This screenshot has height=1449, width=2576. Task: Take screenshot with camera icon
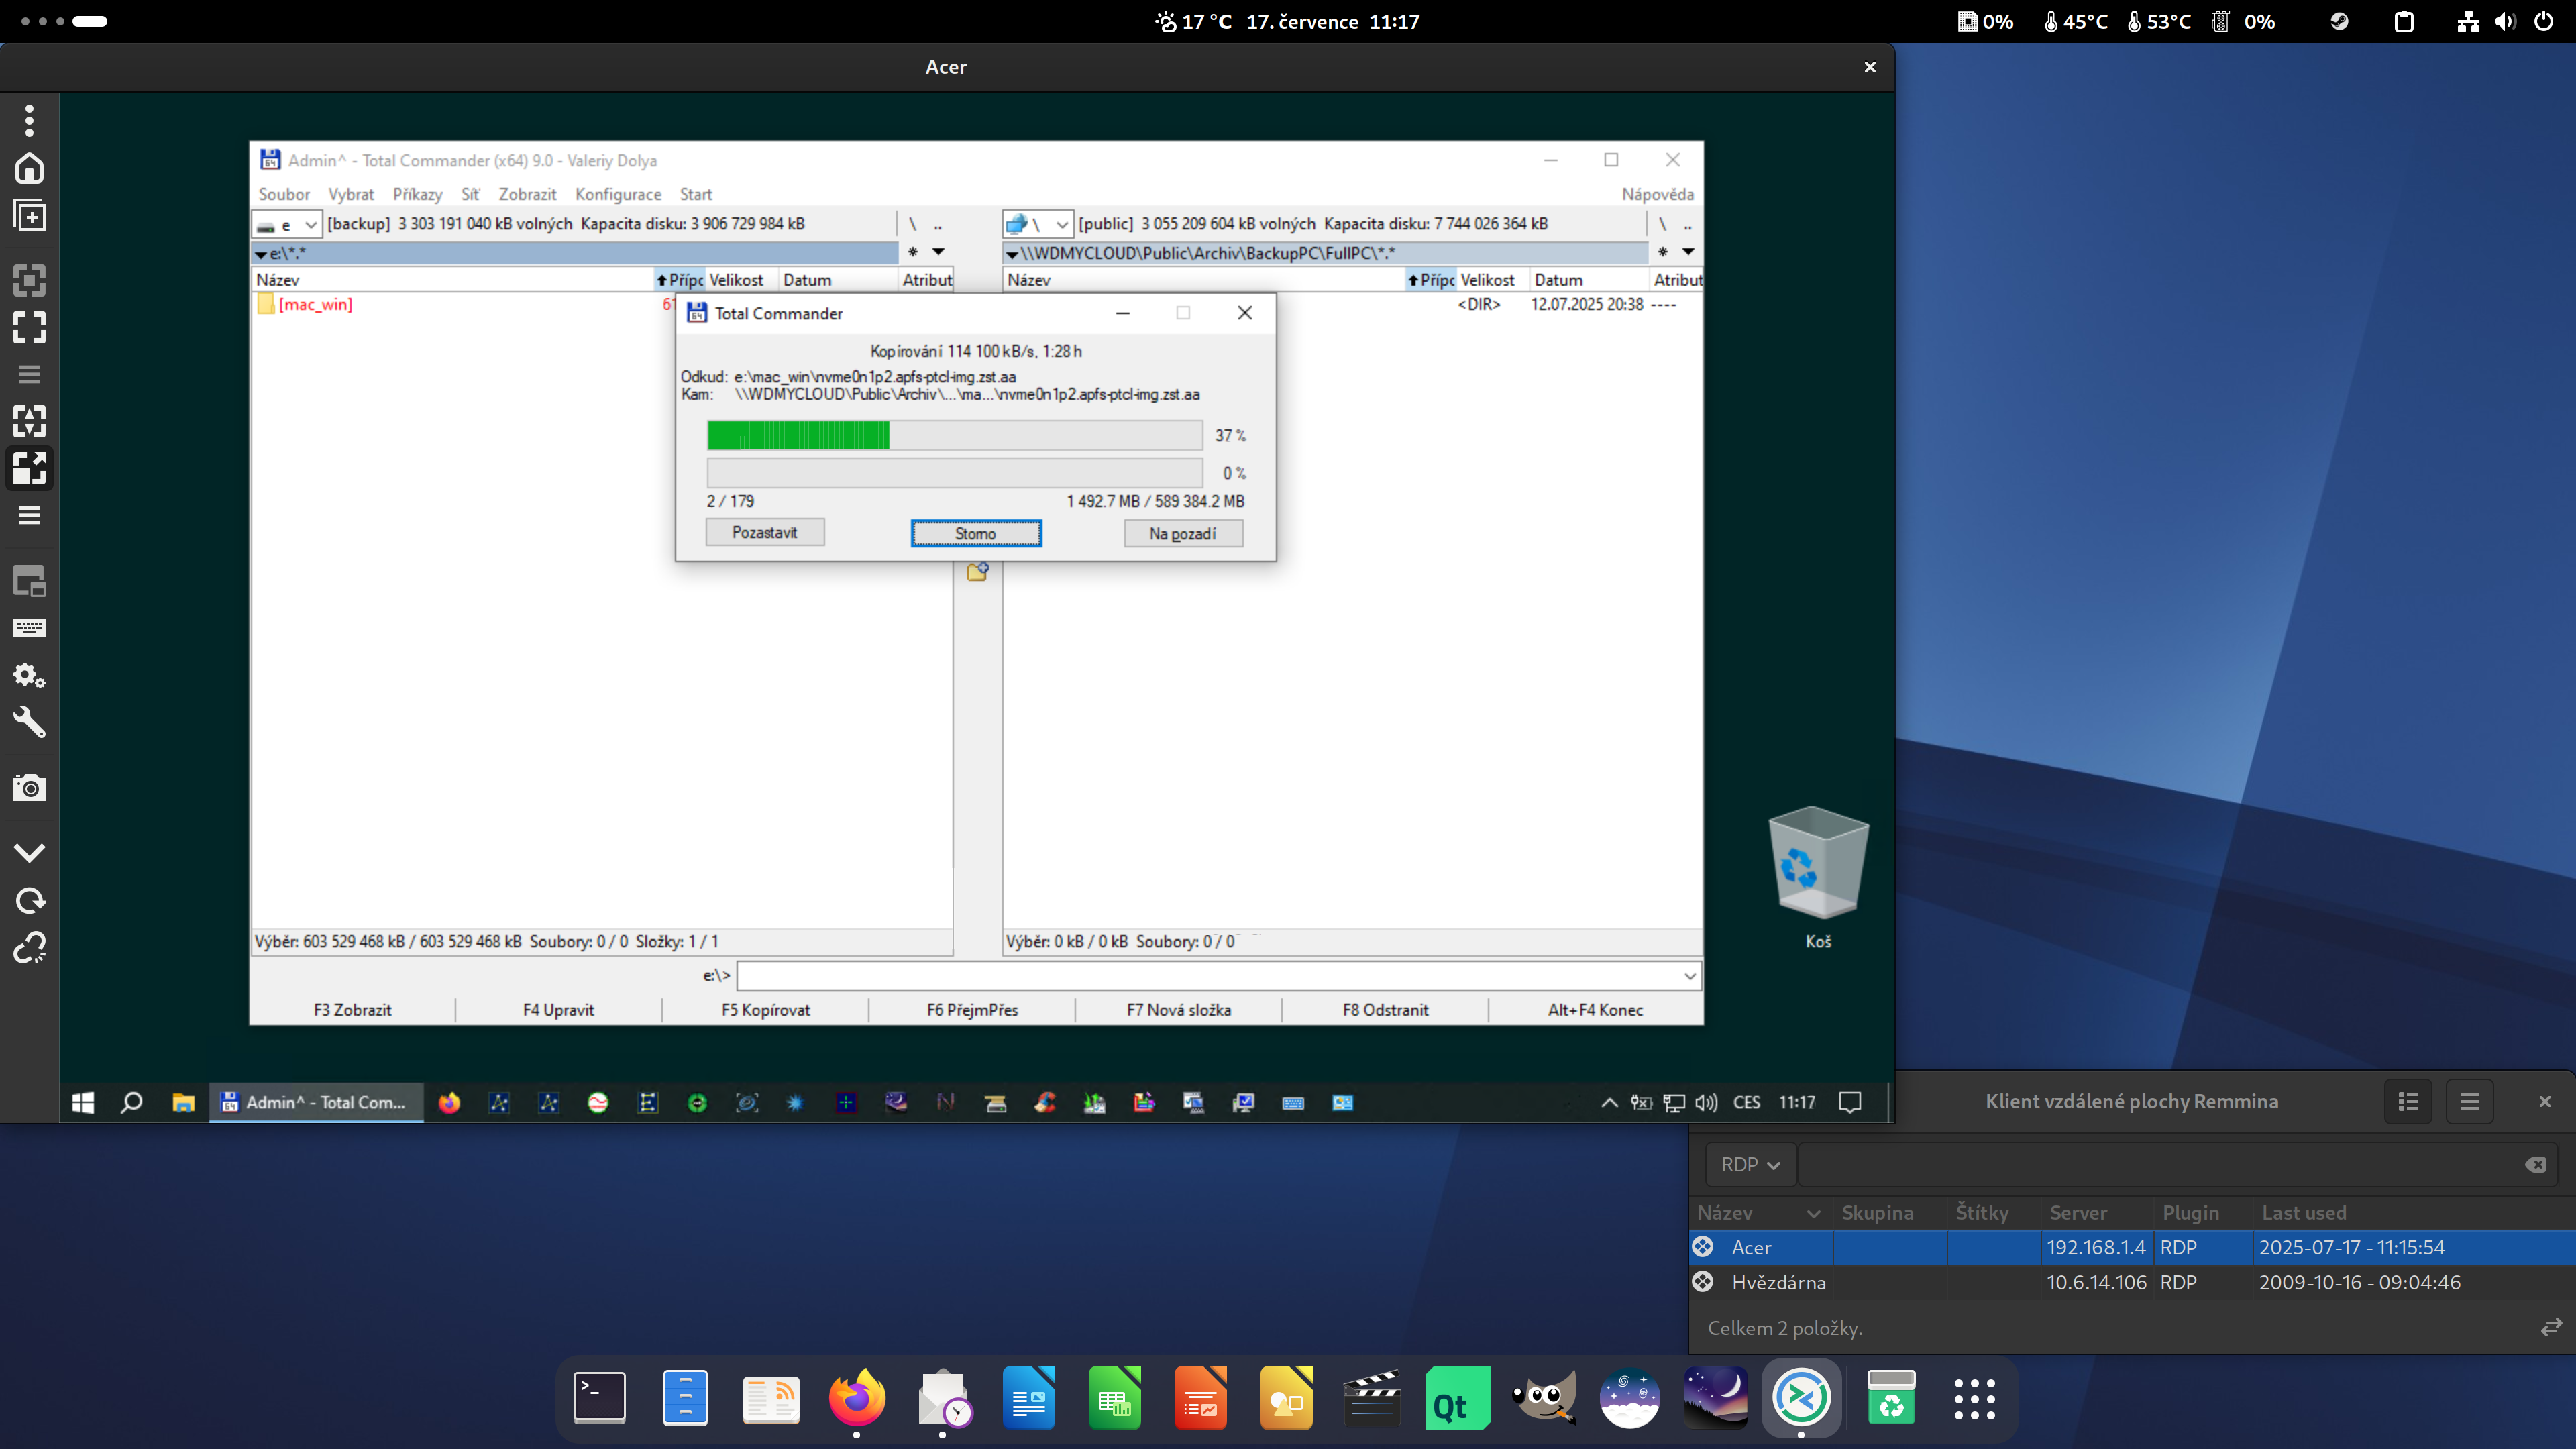(x=29, y=788)
